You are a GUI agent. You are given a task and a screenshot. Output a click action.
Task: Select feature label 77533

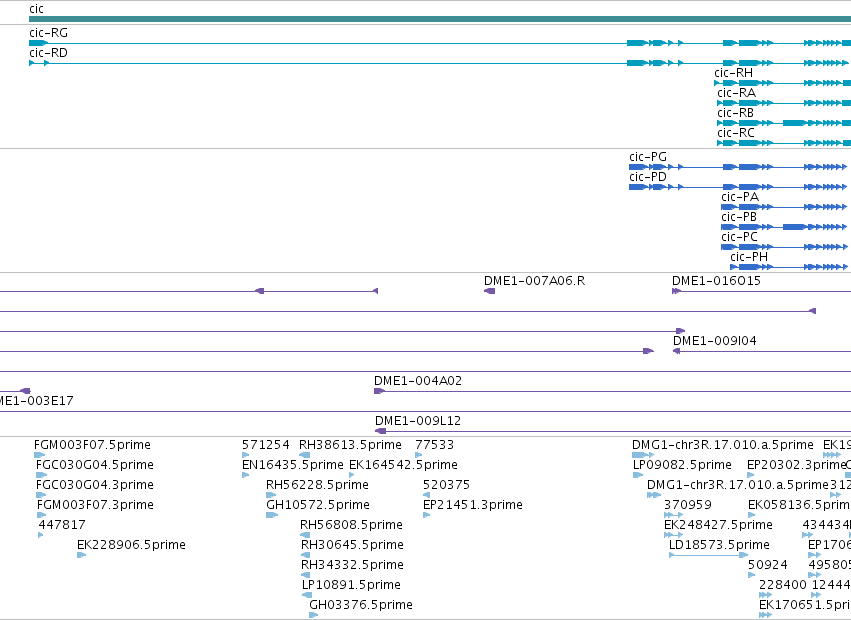(x=435, y=445)
